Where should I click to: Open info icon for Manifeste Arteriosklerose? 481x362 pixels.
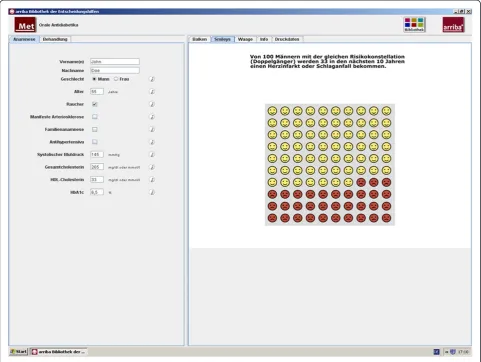(152, 117)
